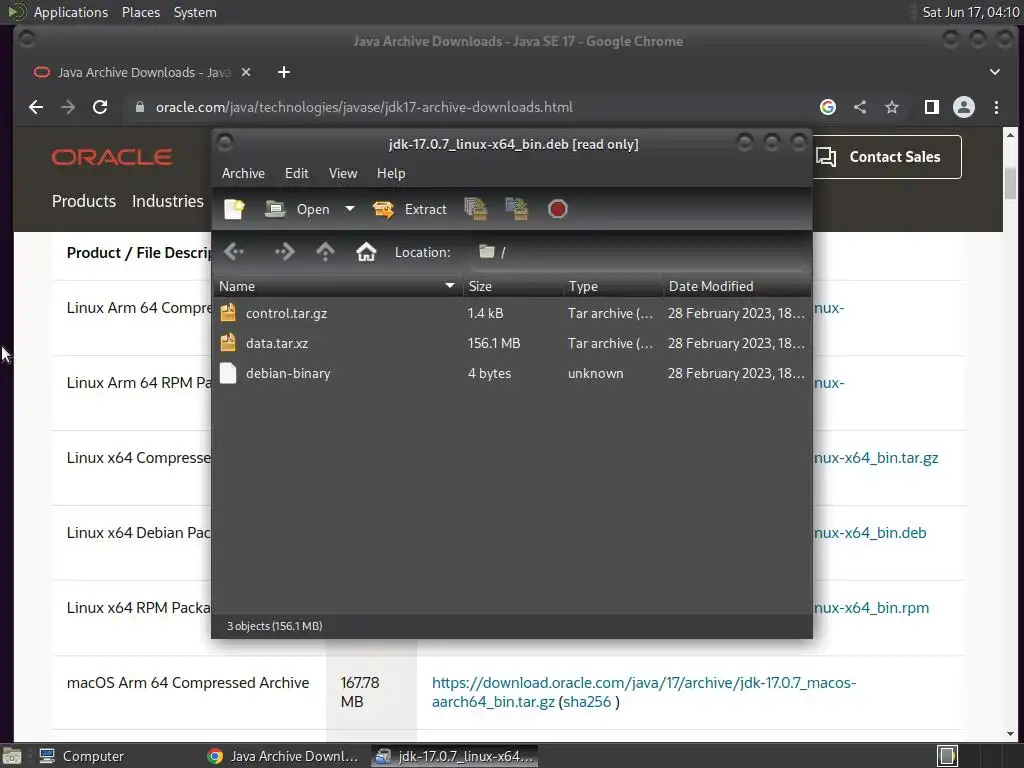Select control.tar.gz in the archive list
The height and width of the screenshot is (768, 1024).
(x=512, y=313)
